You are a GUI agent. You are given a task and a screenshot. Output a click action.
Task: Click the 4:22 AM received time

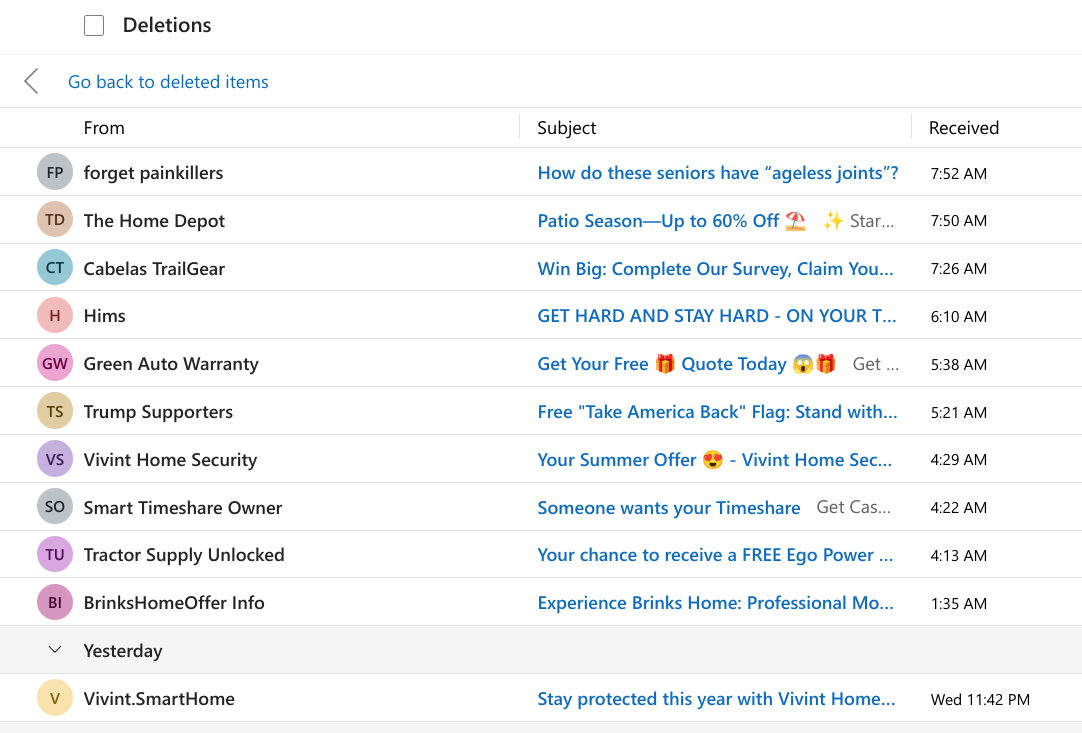coord(958,508)
